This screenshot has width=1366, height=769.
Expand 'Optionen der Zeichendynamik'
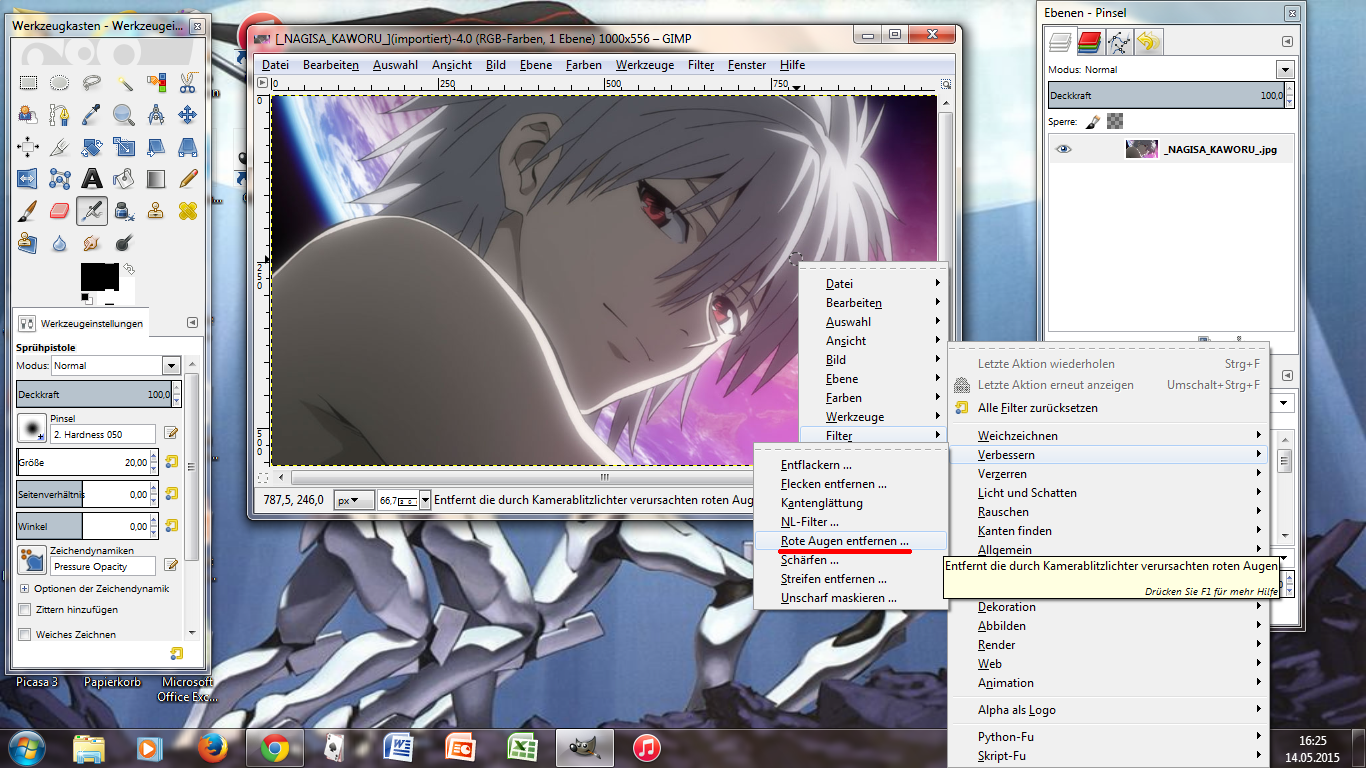(25, 589)
